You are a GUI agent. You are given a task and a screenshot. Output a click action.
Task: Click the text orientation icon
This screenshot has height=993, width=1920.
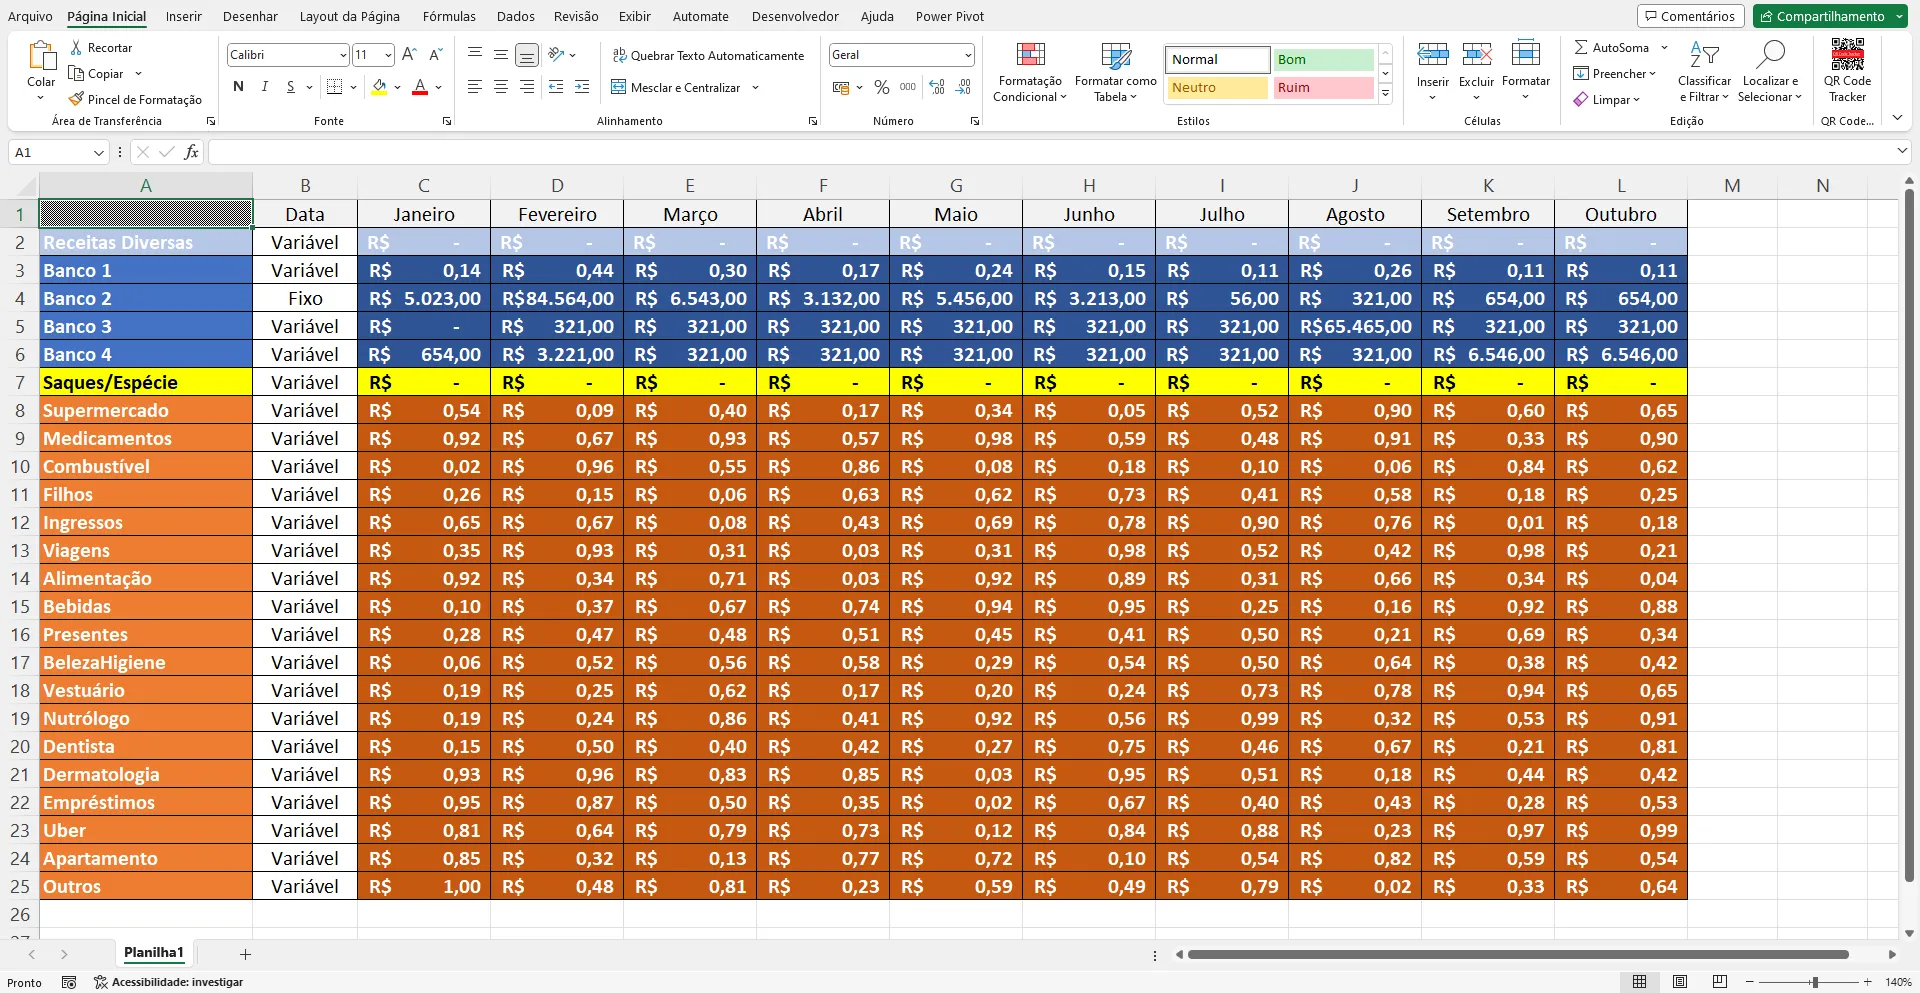(x=557, y=54)
